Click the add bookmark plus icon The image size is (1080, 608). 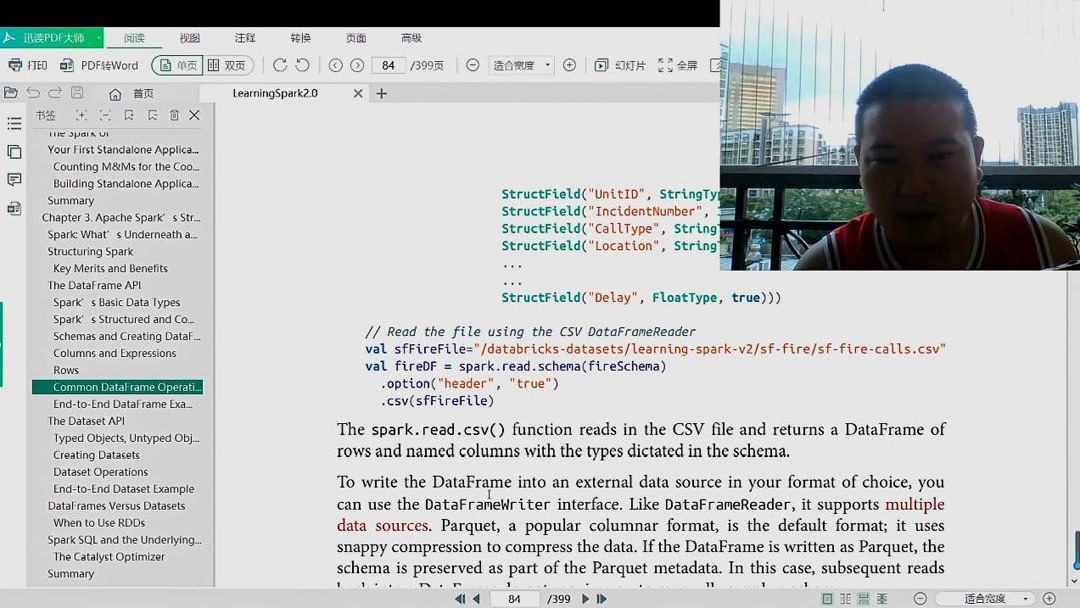coord(82,116)
